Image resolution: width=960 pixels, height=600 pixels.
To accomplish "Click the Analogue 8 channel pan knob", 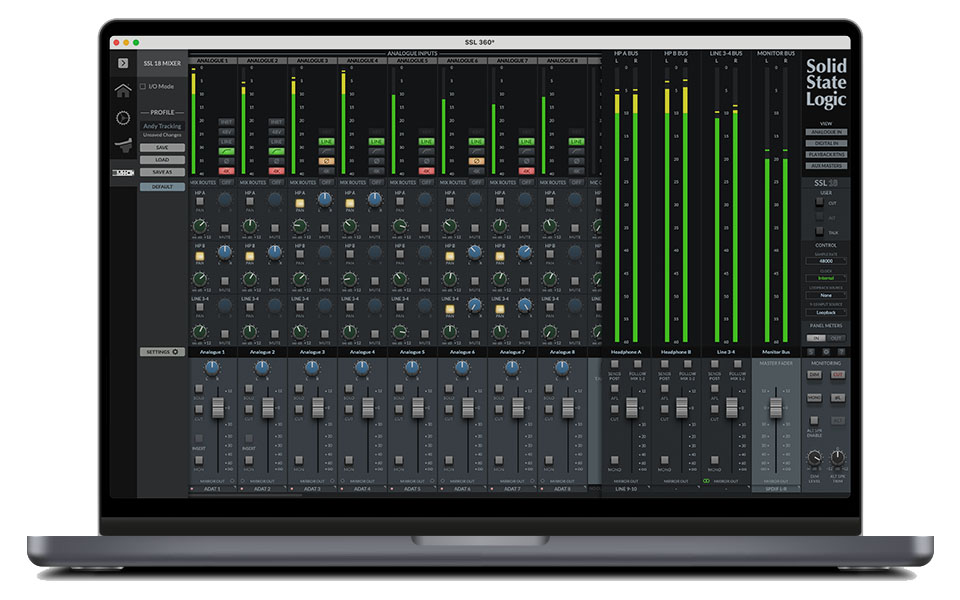I will [562, 368].
